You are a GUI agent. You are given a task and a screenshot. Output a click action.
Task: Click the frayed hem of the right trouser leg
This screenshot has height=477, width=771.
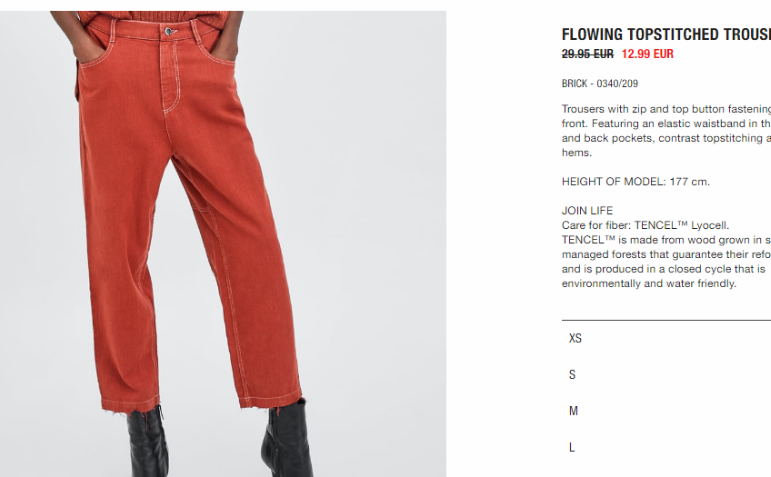coord(270,399)
